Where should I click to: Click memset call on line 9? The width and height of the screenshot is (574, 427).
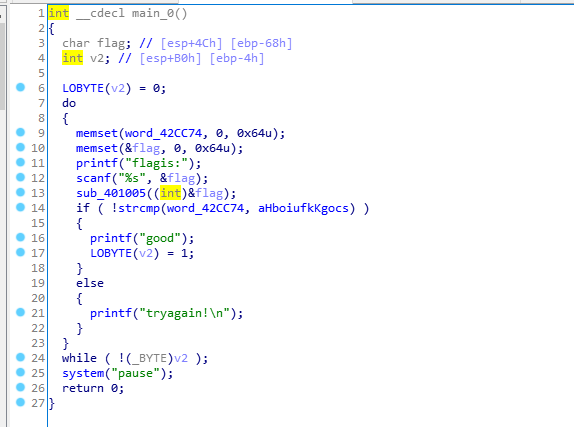97,133
